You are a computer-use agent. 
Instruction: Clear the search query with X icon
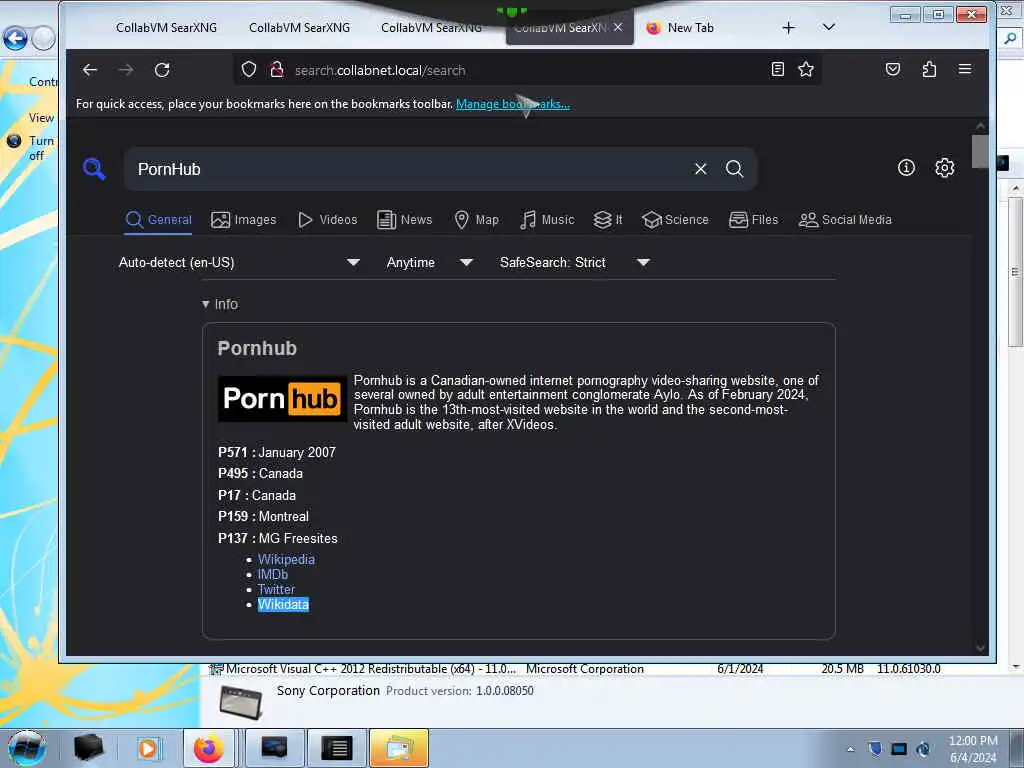[x=701, y=169]
